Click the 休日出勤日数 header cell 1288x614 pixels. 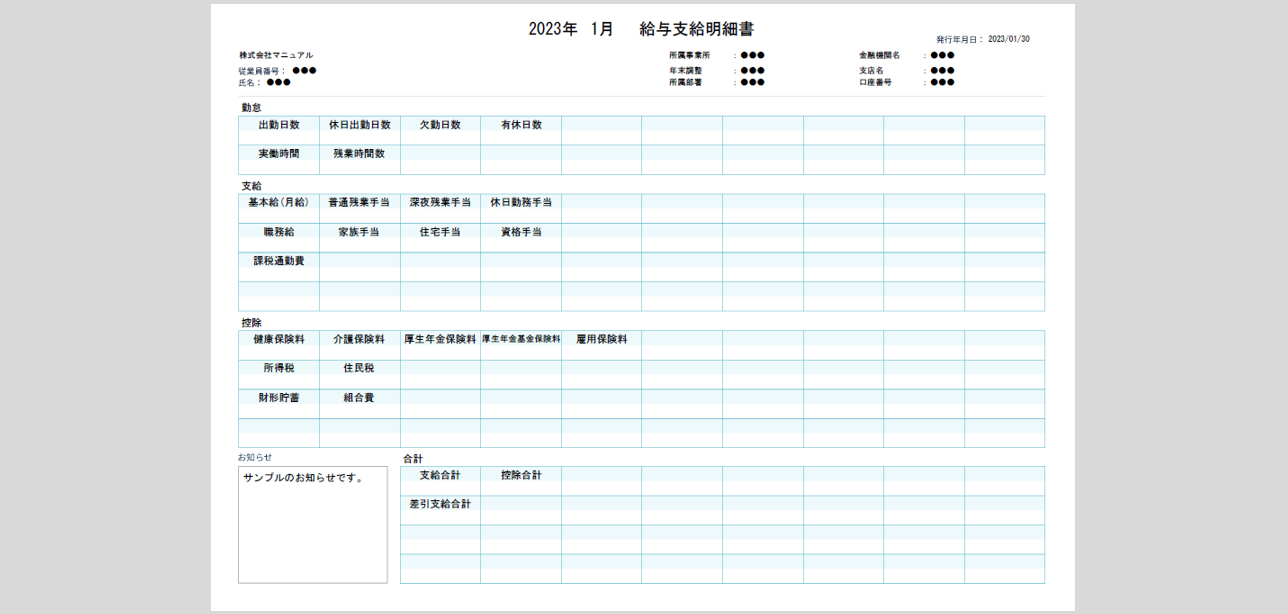pyautogui.click(x=360, y=125)
